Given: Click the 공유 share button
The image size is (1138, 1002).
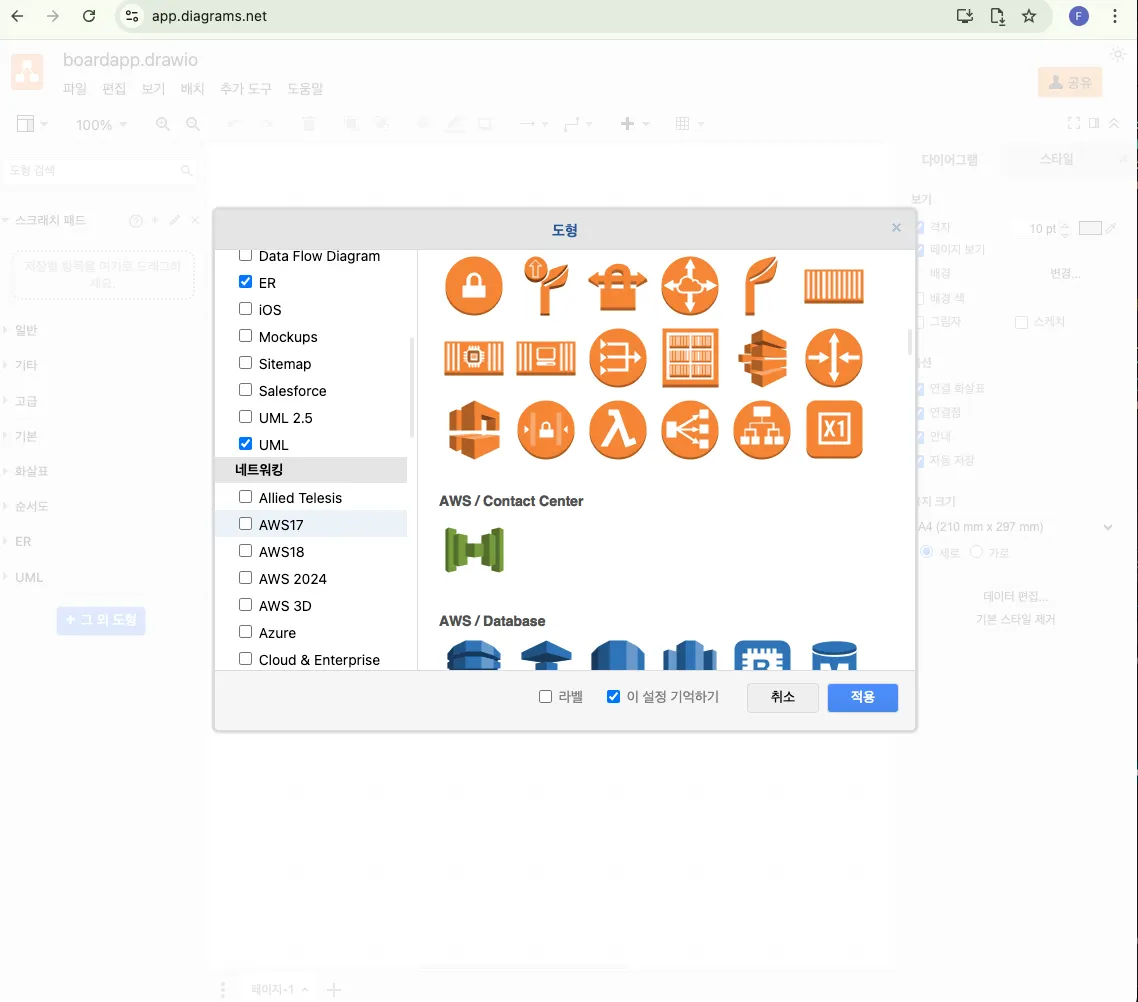Looking at the screenshot, I should click(x=1070, y=83).
